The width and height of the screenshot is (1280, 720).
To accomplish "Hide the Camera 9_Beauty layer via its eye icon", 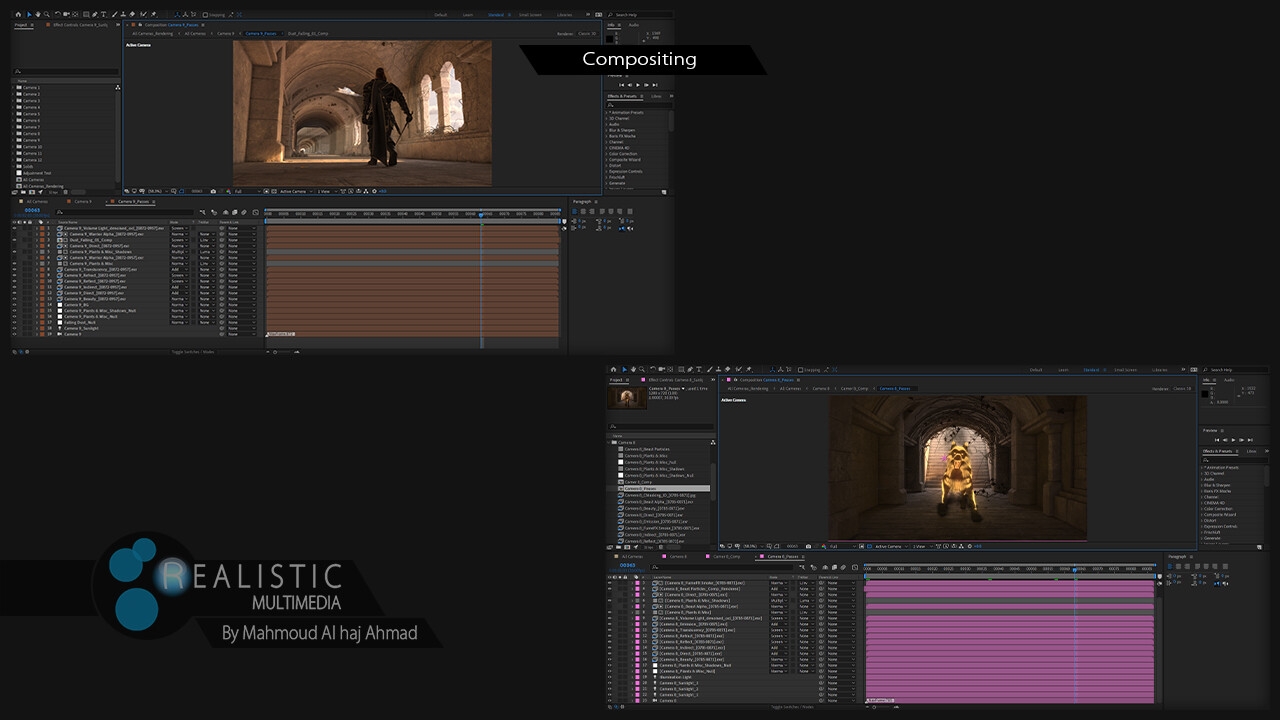I will tap(14, 299).
